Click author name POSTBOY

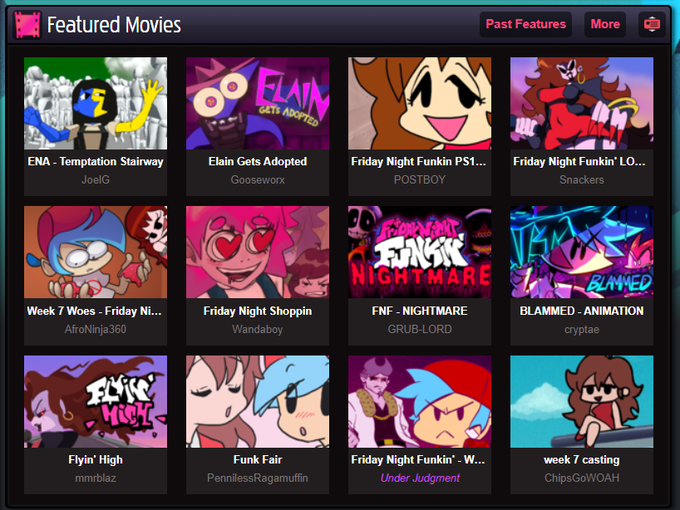(x=419, y=180)
